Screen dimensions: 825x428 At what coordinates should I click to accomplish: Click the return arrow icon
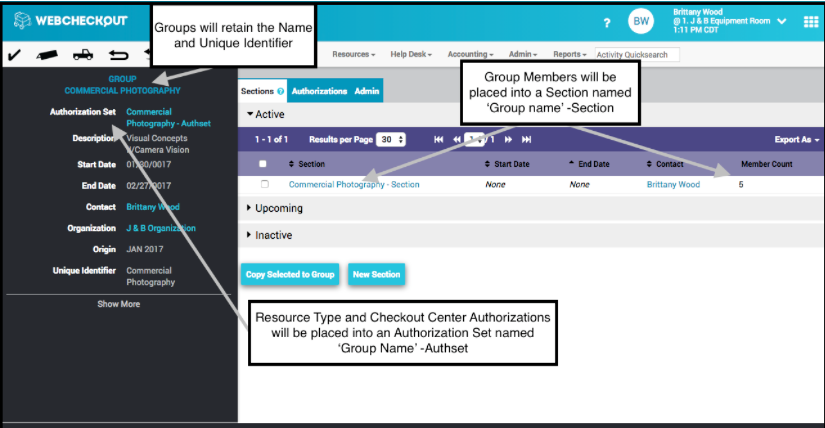click(x=118, y=54)
